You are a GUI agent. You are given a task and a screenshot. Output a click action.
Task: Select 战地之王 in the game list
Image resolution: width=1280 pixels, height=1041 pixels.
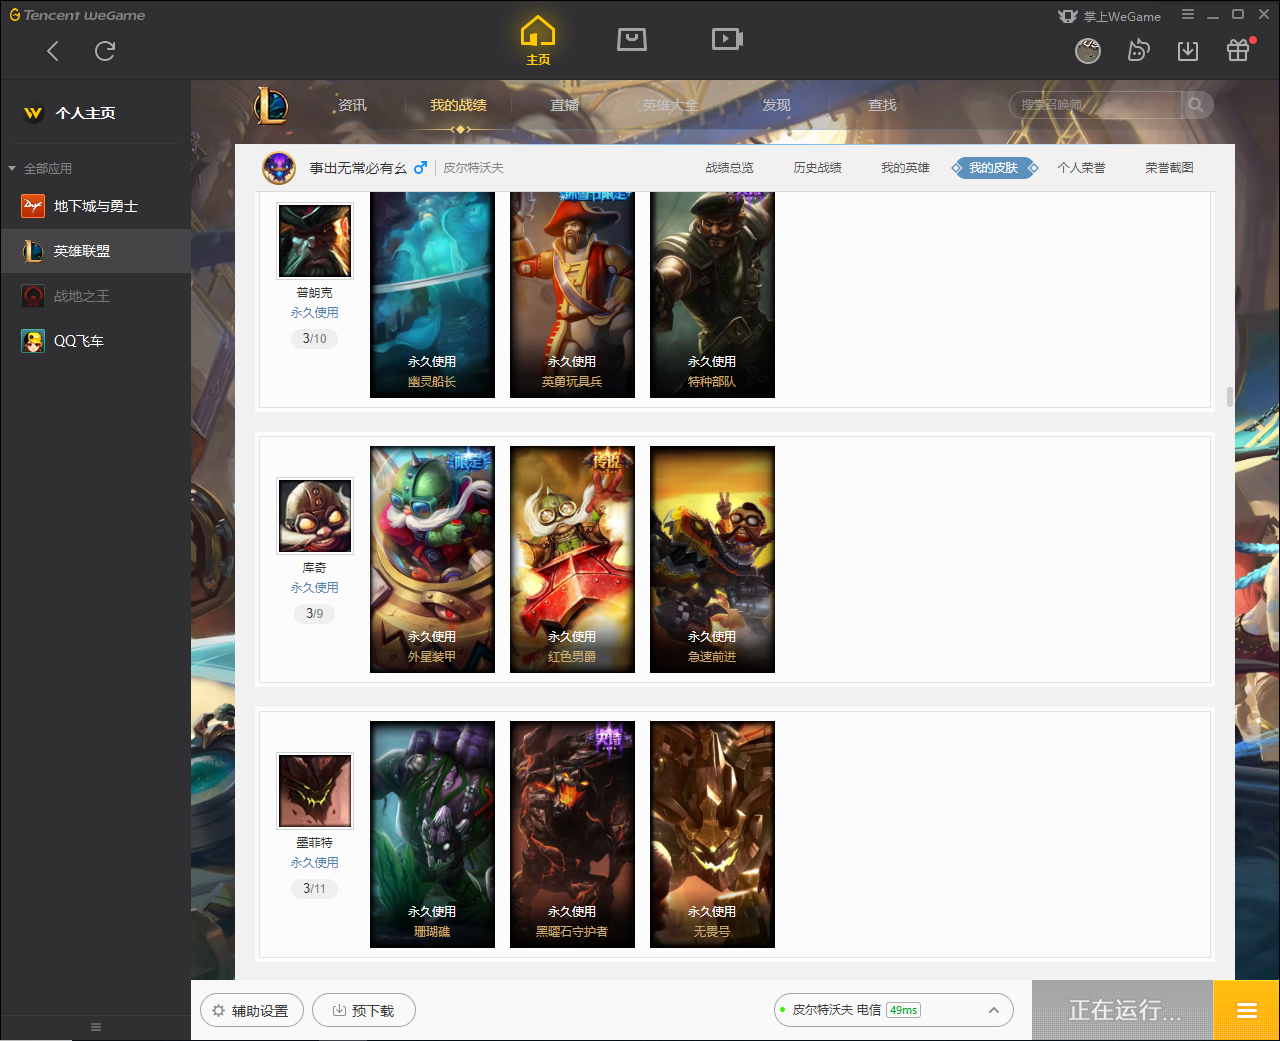pyautogui.click(x=95, y=296)
